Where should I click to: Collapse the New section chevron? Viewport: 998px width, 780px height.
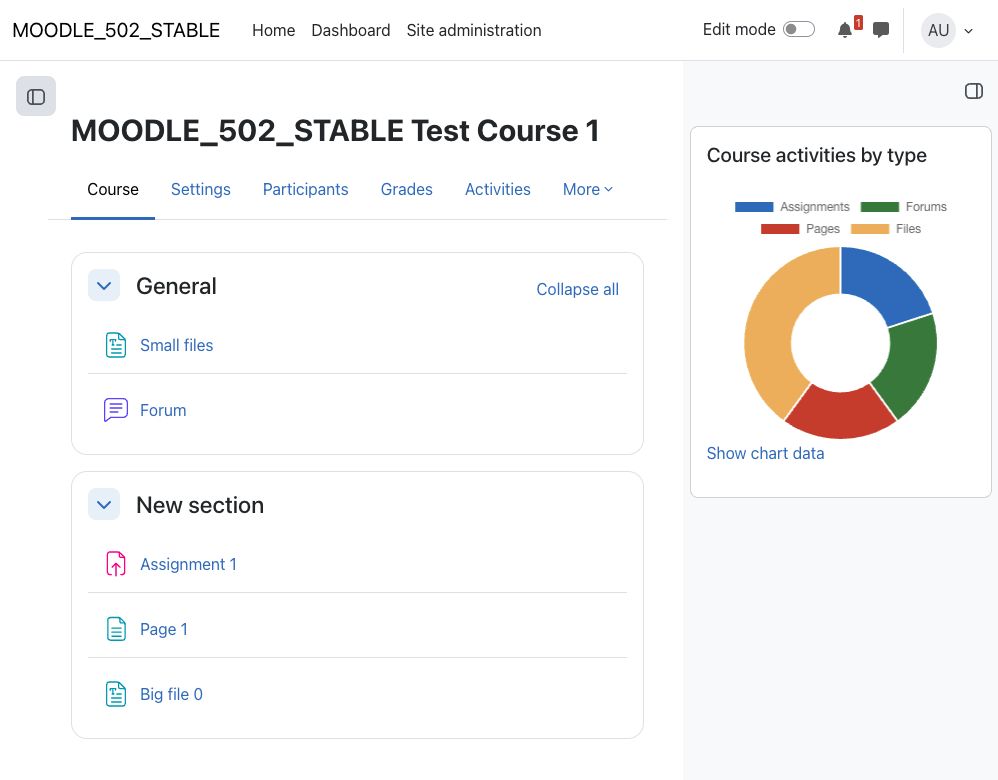pos(104,505)
